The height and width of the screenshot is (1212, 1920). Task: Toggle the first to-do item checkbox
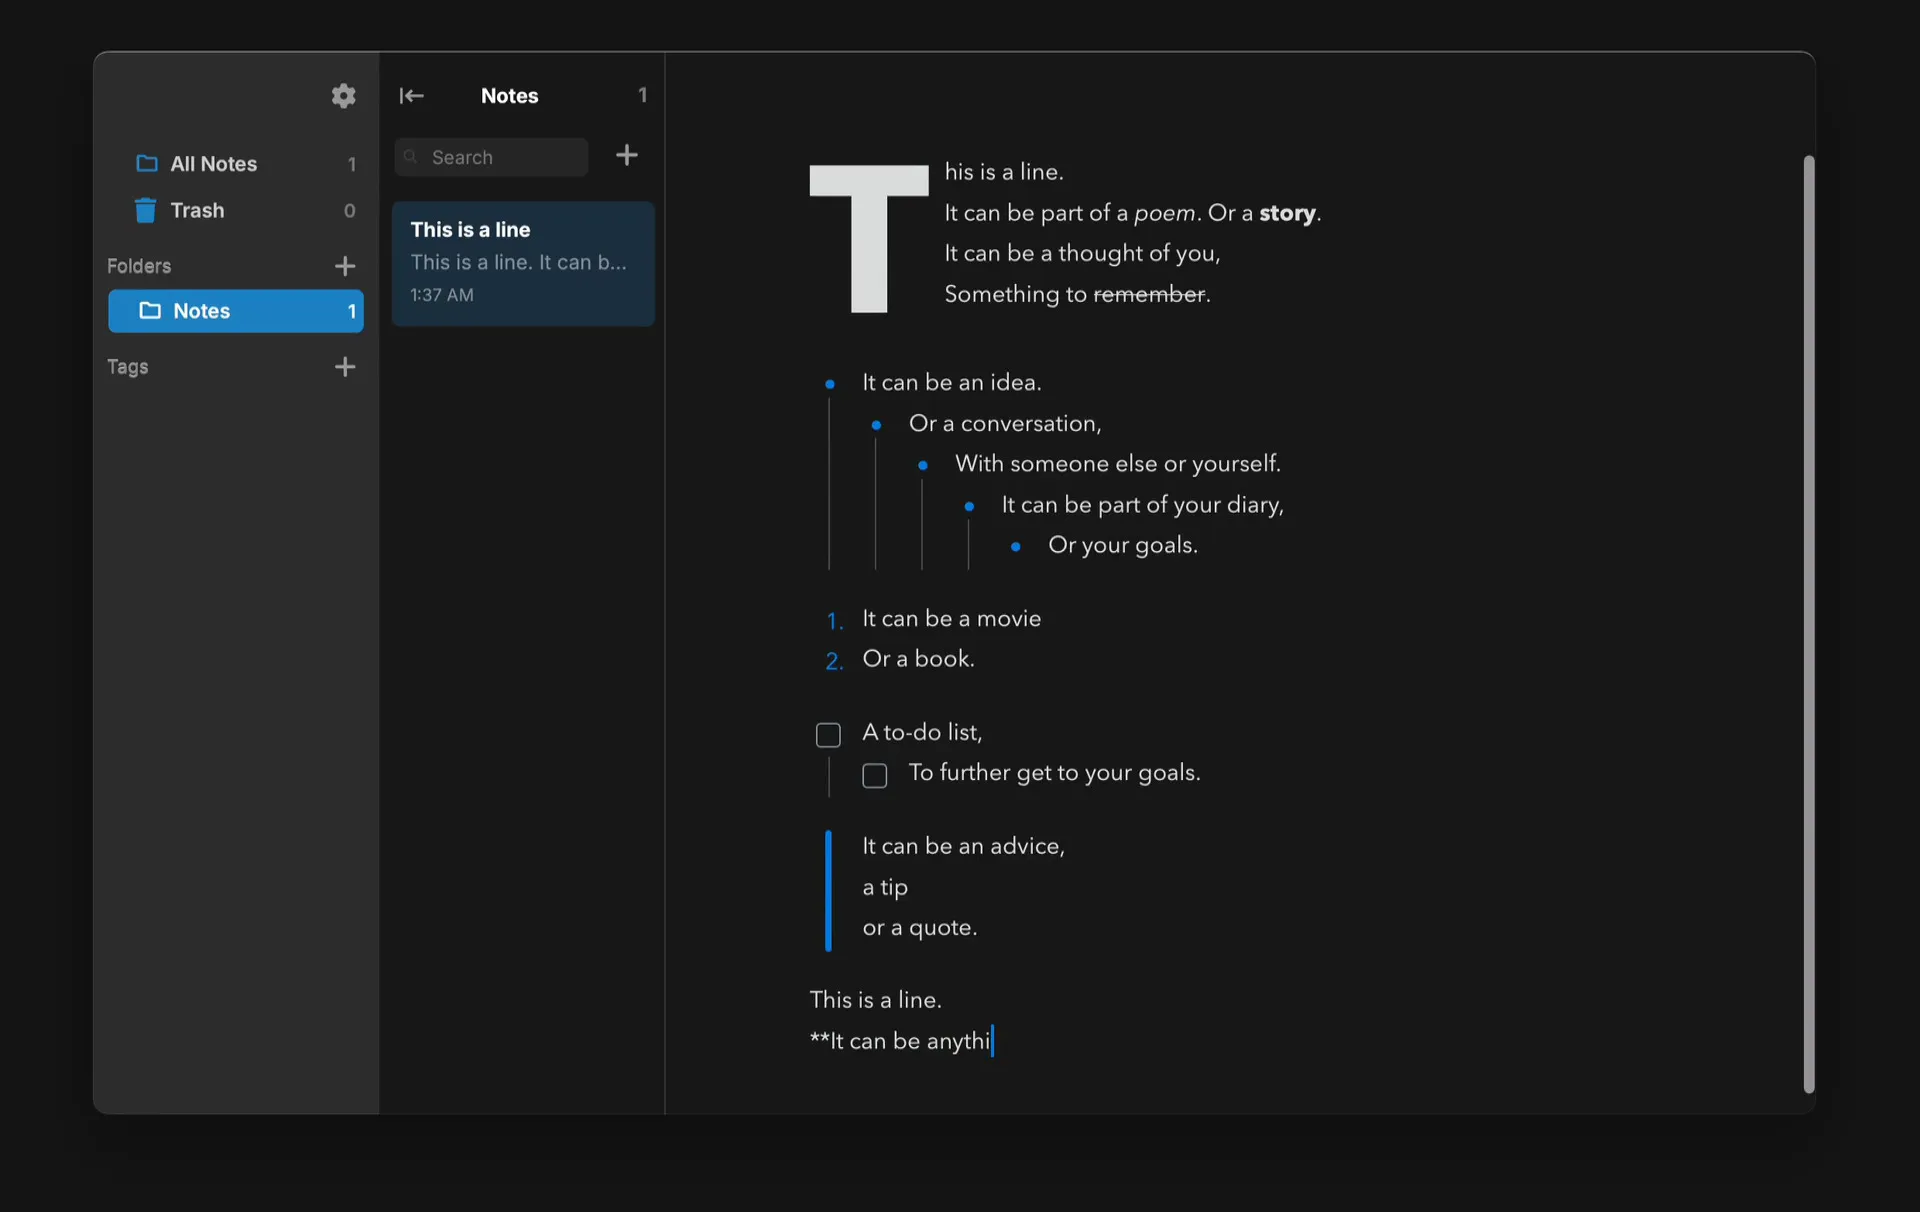pos(828,734)
